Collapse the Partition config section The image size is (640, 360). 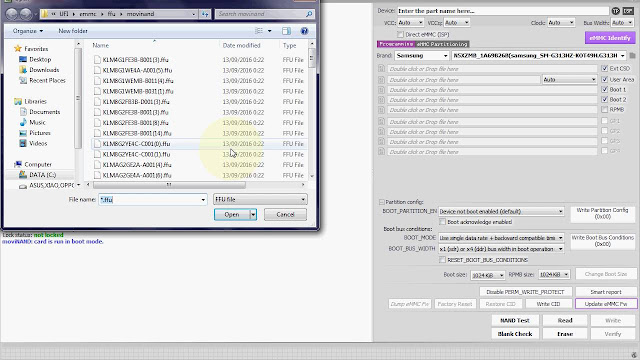point(381,202)
